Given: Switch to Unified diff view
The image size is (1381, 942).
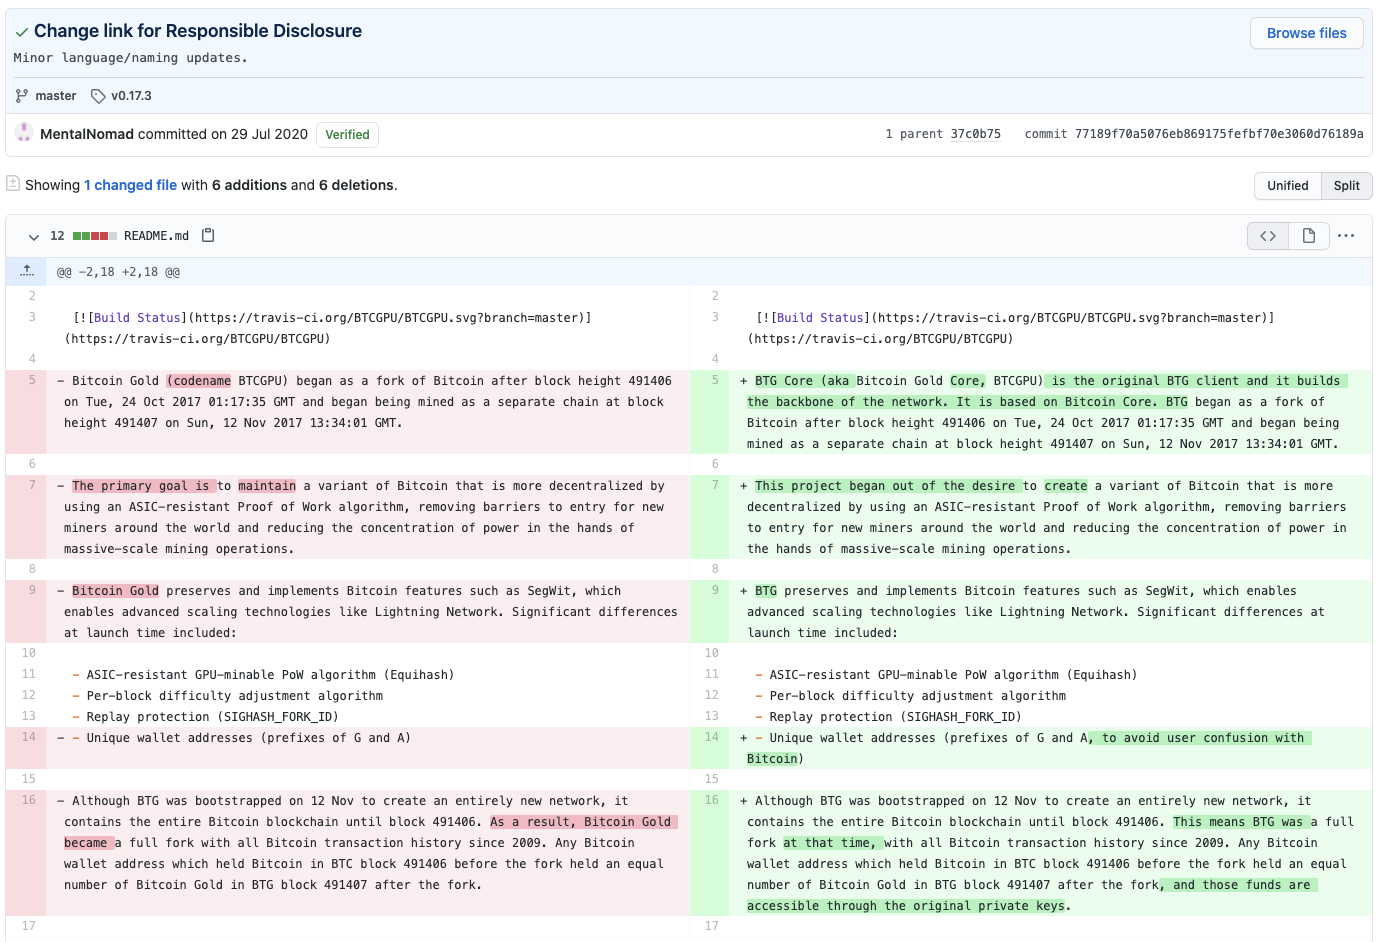Looking at the screenshot, I should [1287, 186].
